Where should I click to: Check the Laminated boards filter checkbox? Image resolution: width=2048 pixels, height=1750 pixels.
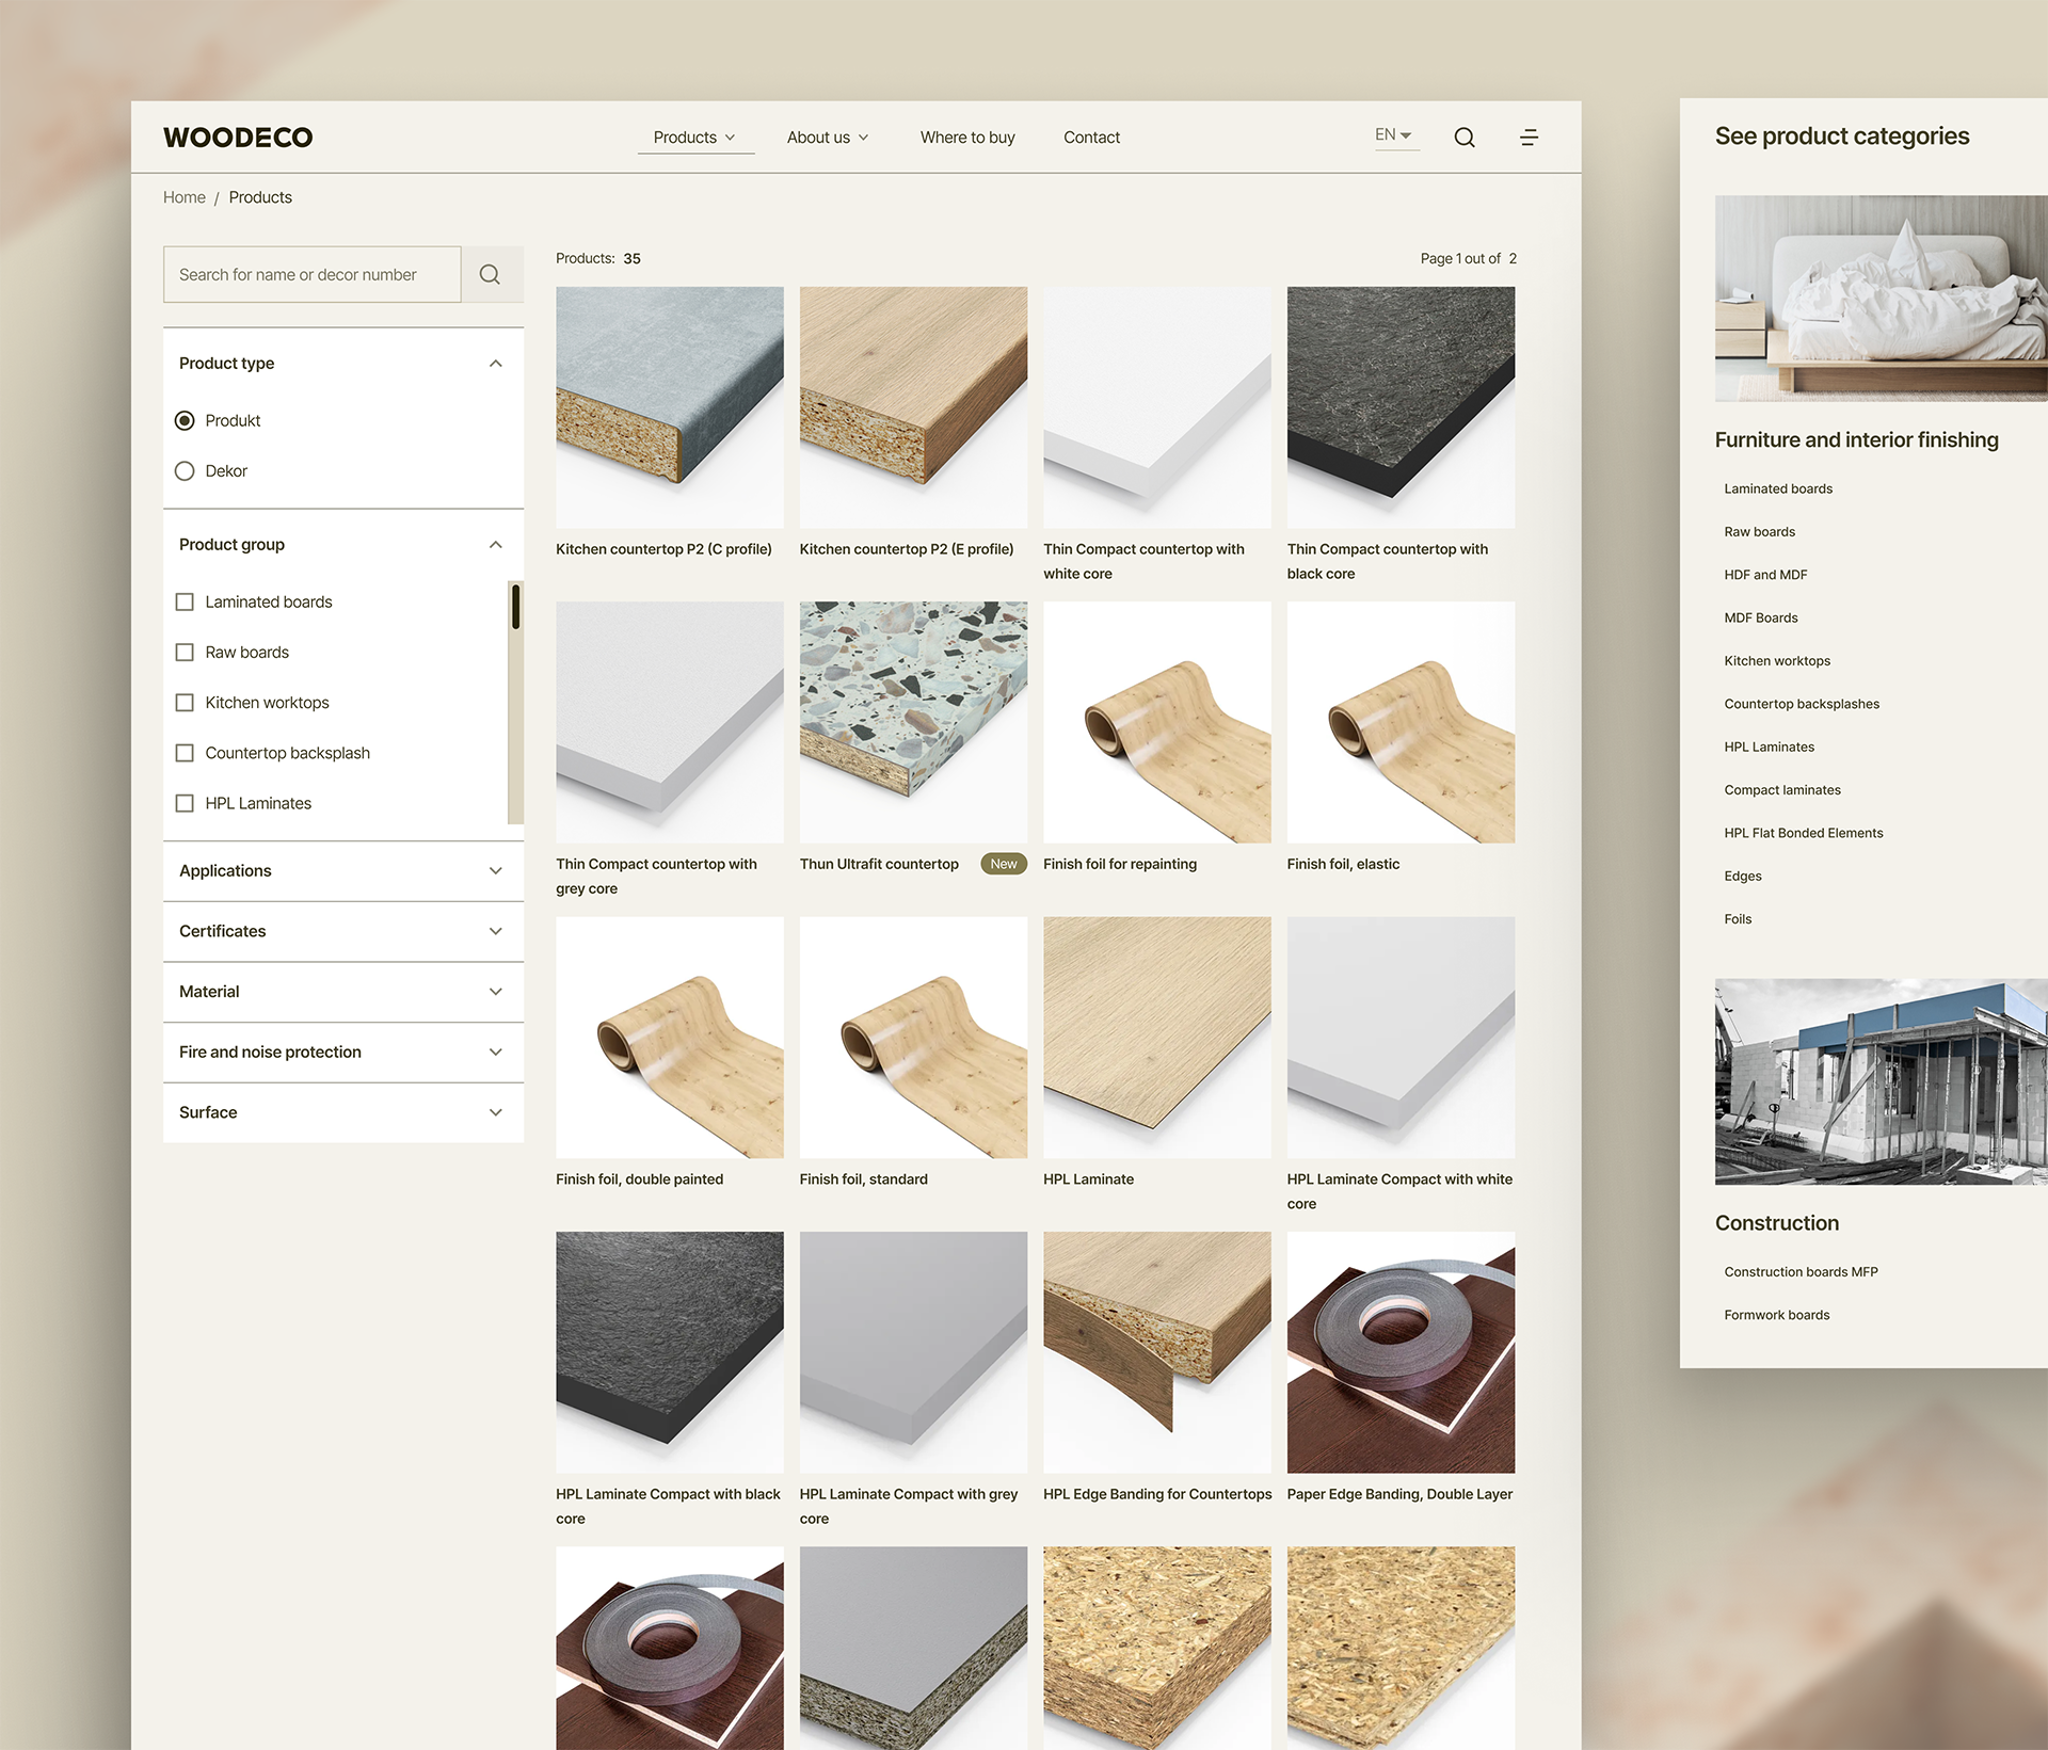[x=185, y=601]
